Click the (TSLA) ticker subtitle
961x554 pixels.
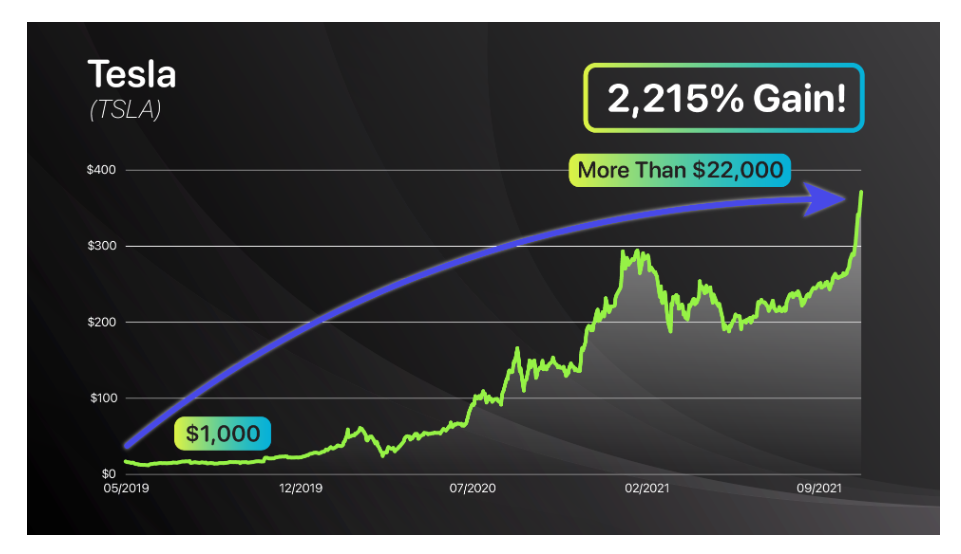[125, 110]
